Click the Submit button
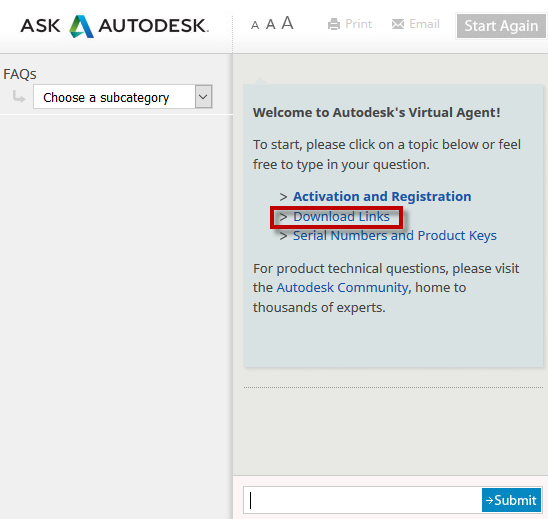 tap(511, 500)
